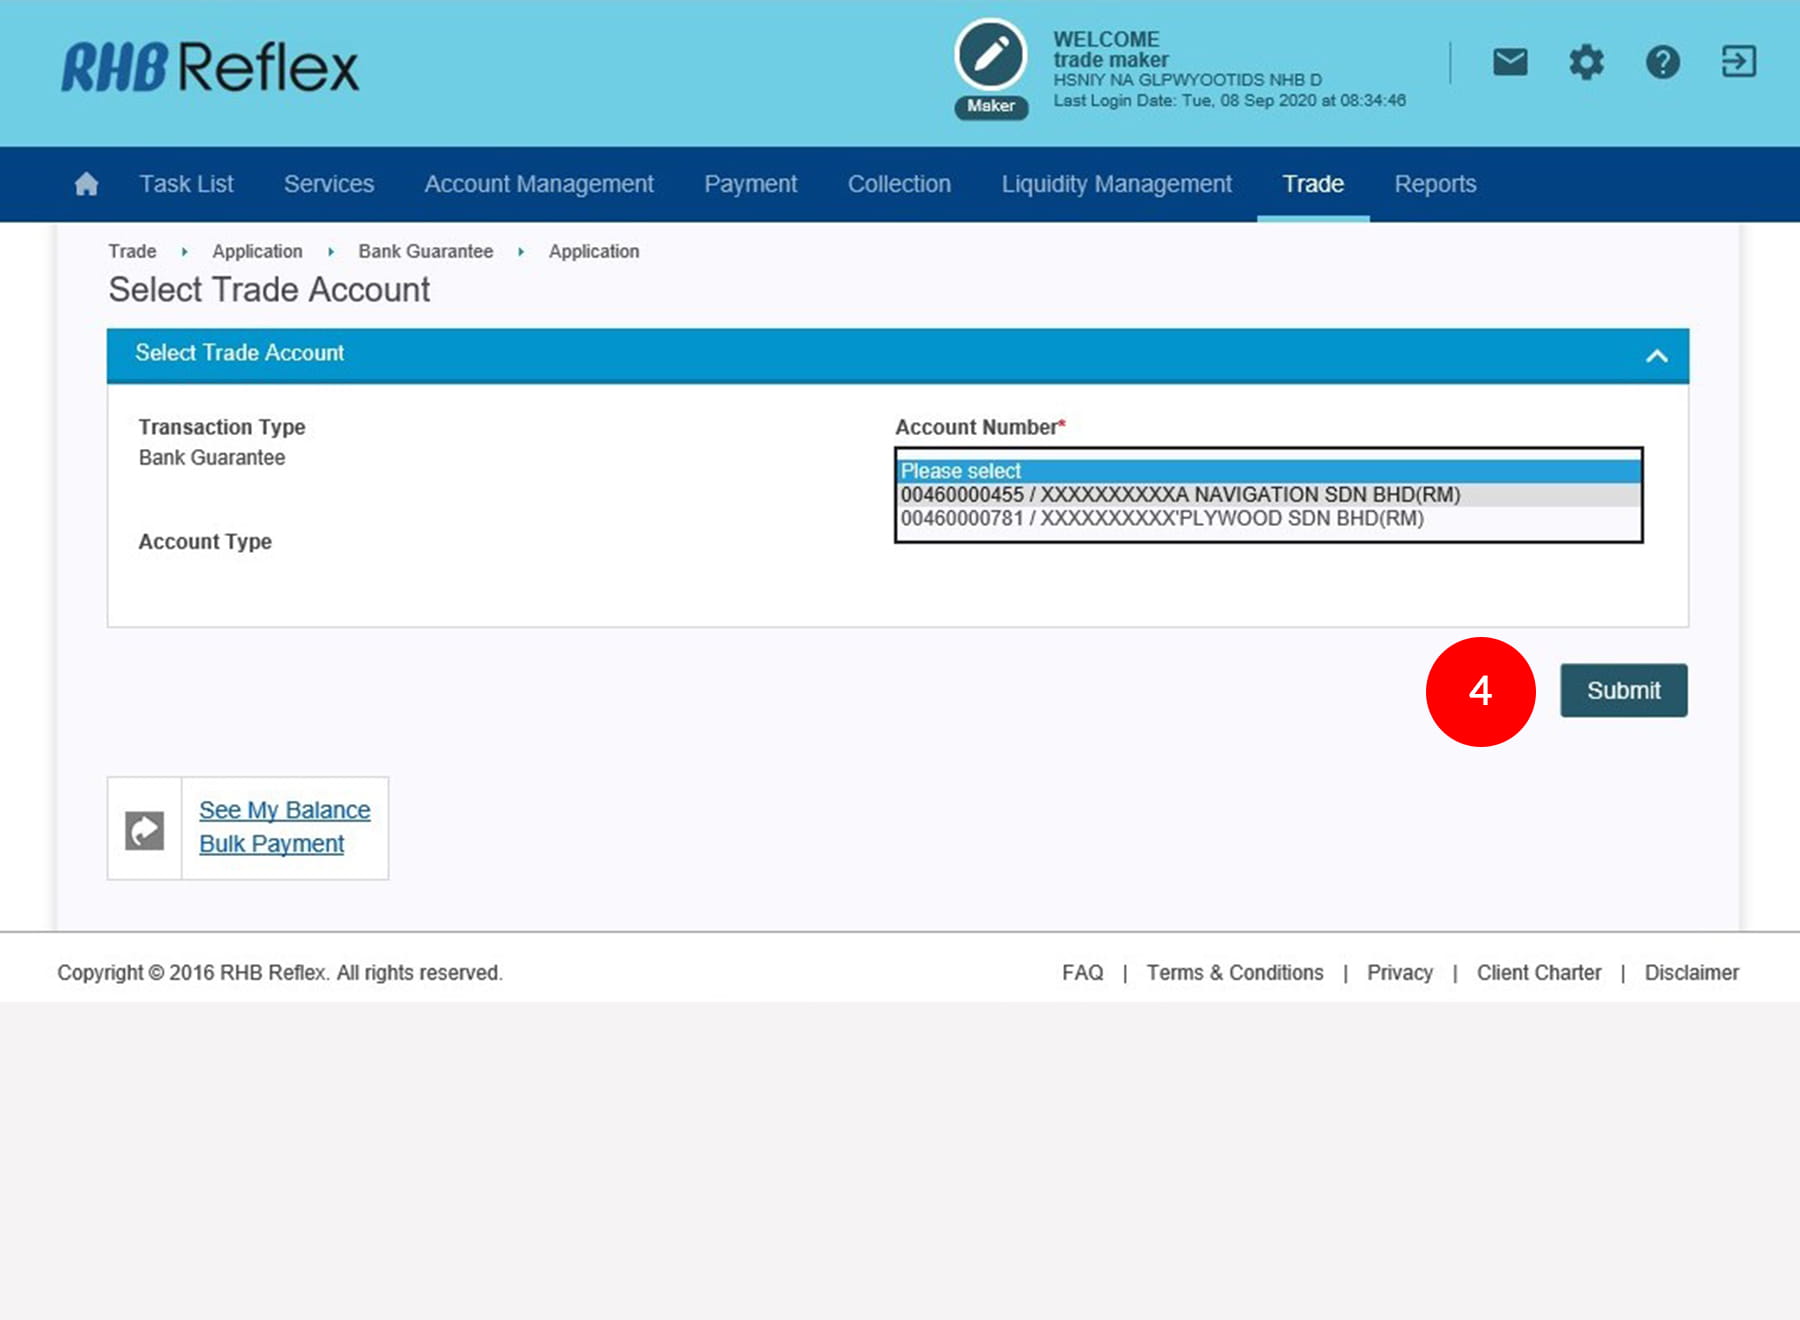Viewport: 1800px width, 1320px height.
Task: Click Bank Guarantee in the breadcrumb
Action: [x=425, y=252]
